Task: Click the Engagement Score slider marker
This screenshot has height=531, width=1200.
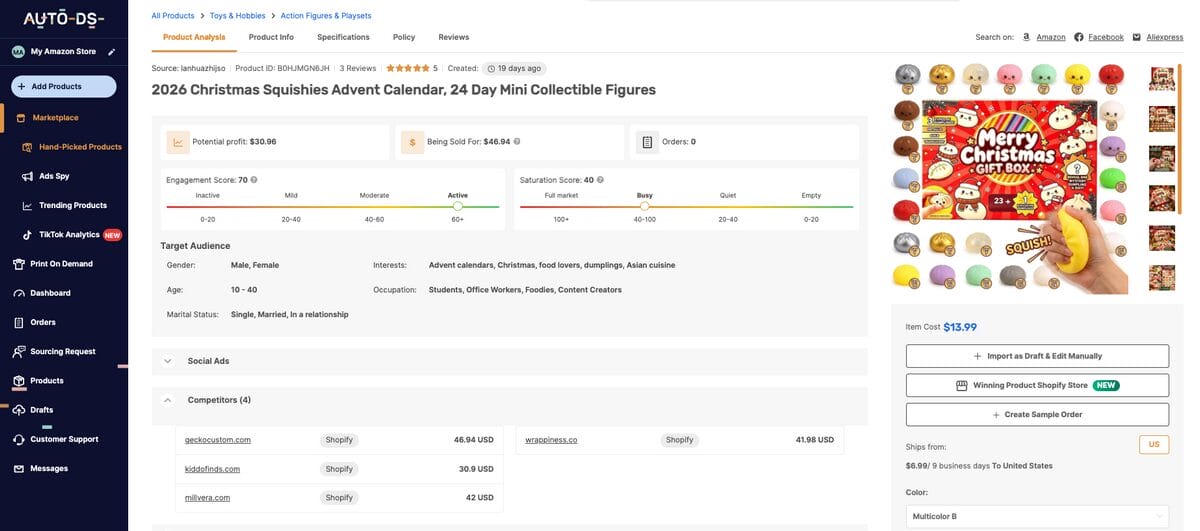Action: 458,206
